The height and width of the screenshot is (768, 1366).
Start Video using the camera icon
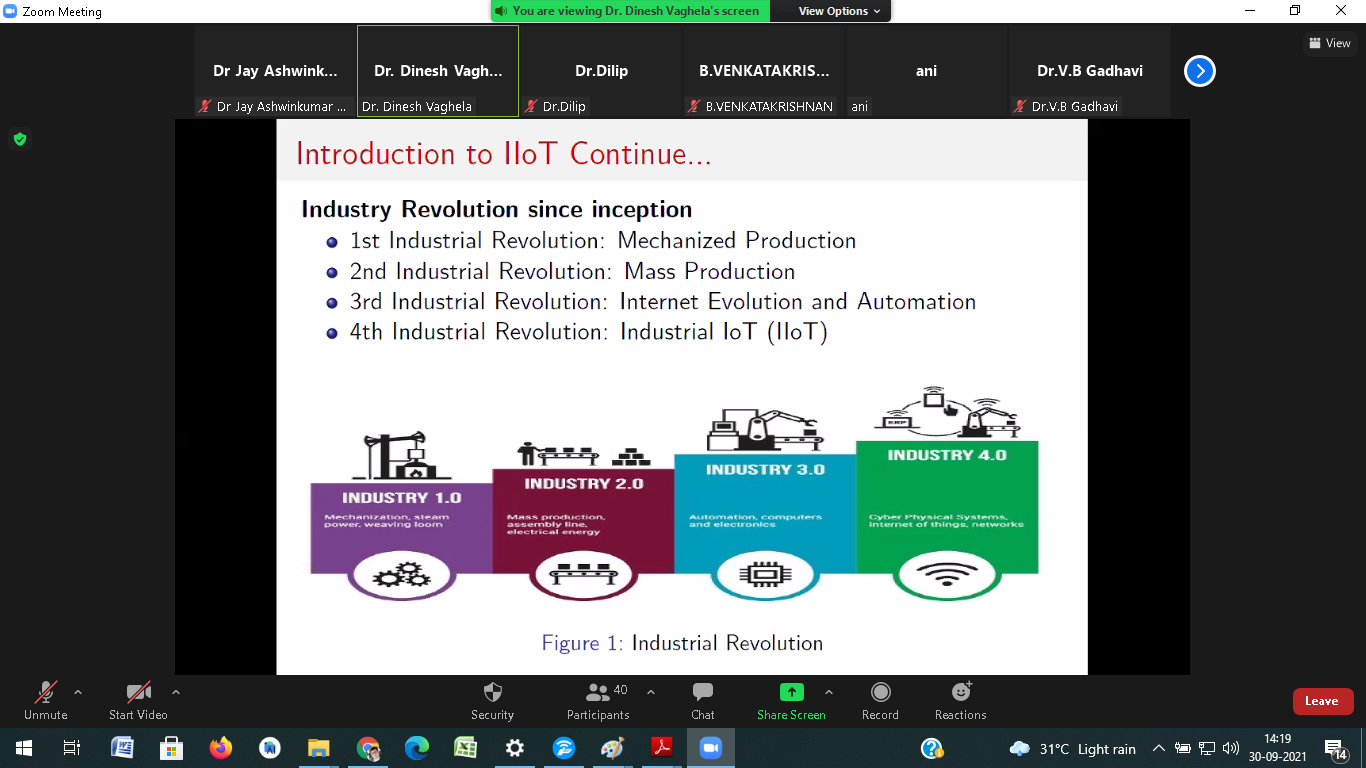[138, 700]
